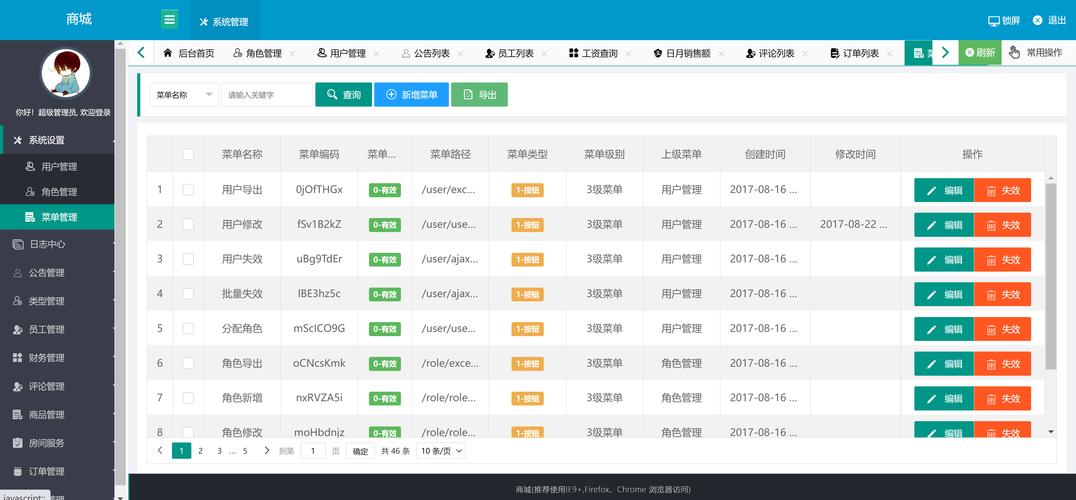
Task: Click the 查询 search button
Action: point(343,95)
